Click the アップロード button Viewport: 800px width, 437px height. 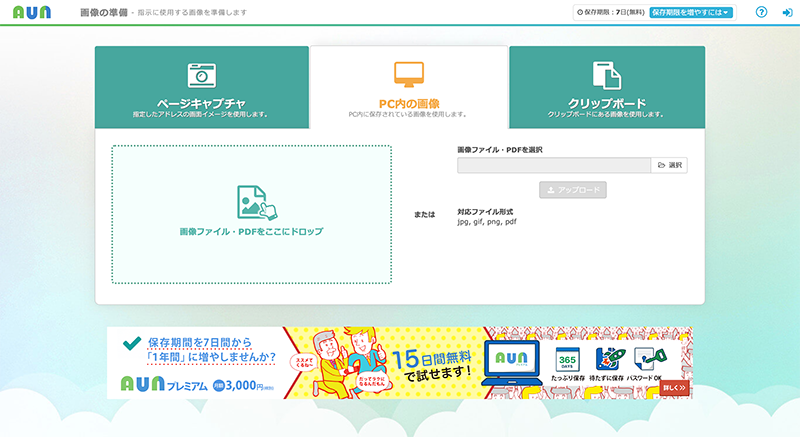click(x=572, y=190)
